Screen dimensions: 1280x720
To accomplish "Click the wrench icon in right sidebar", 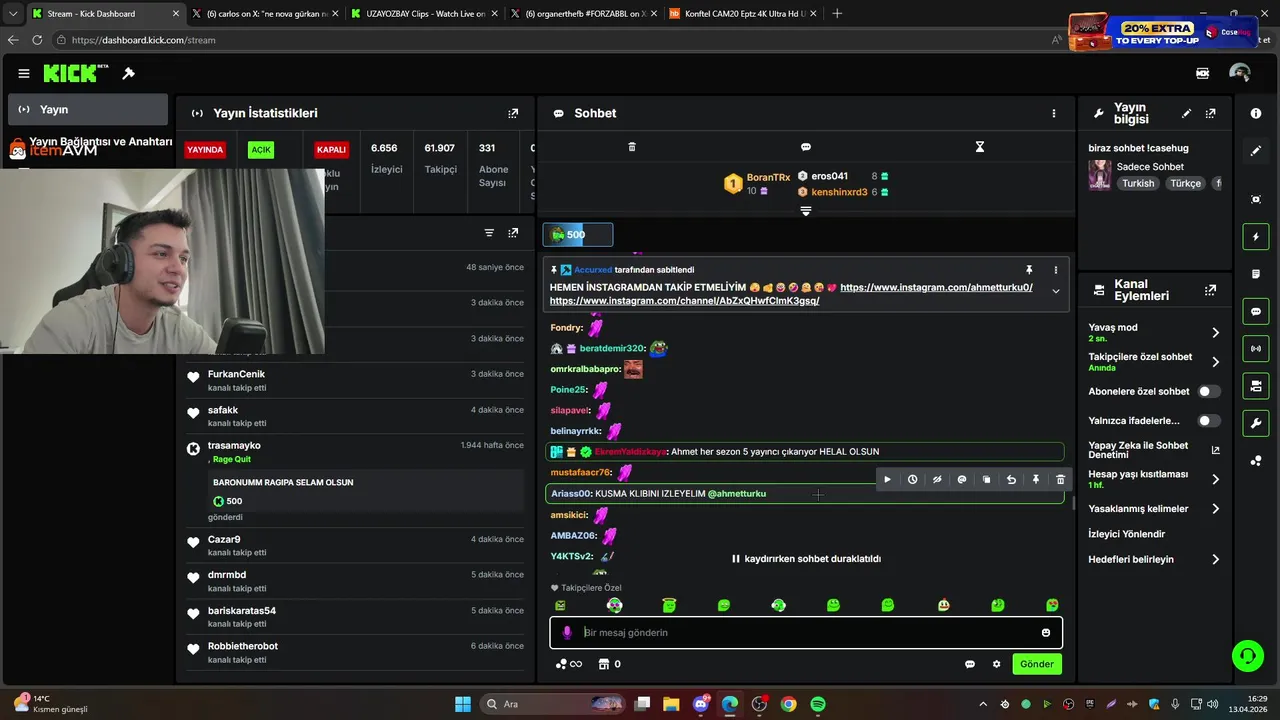I will [x=1256, y=423].
